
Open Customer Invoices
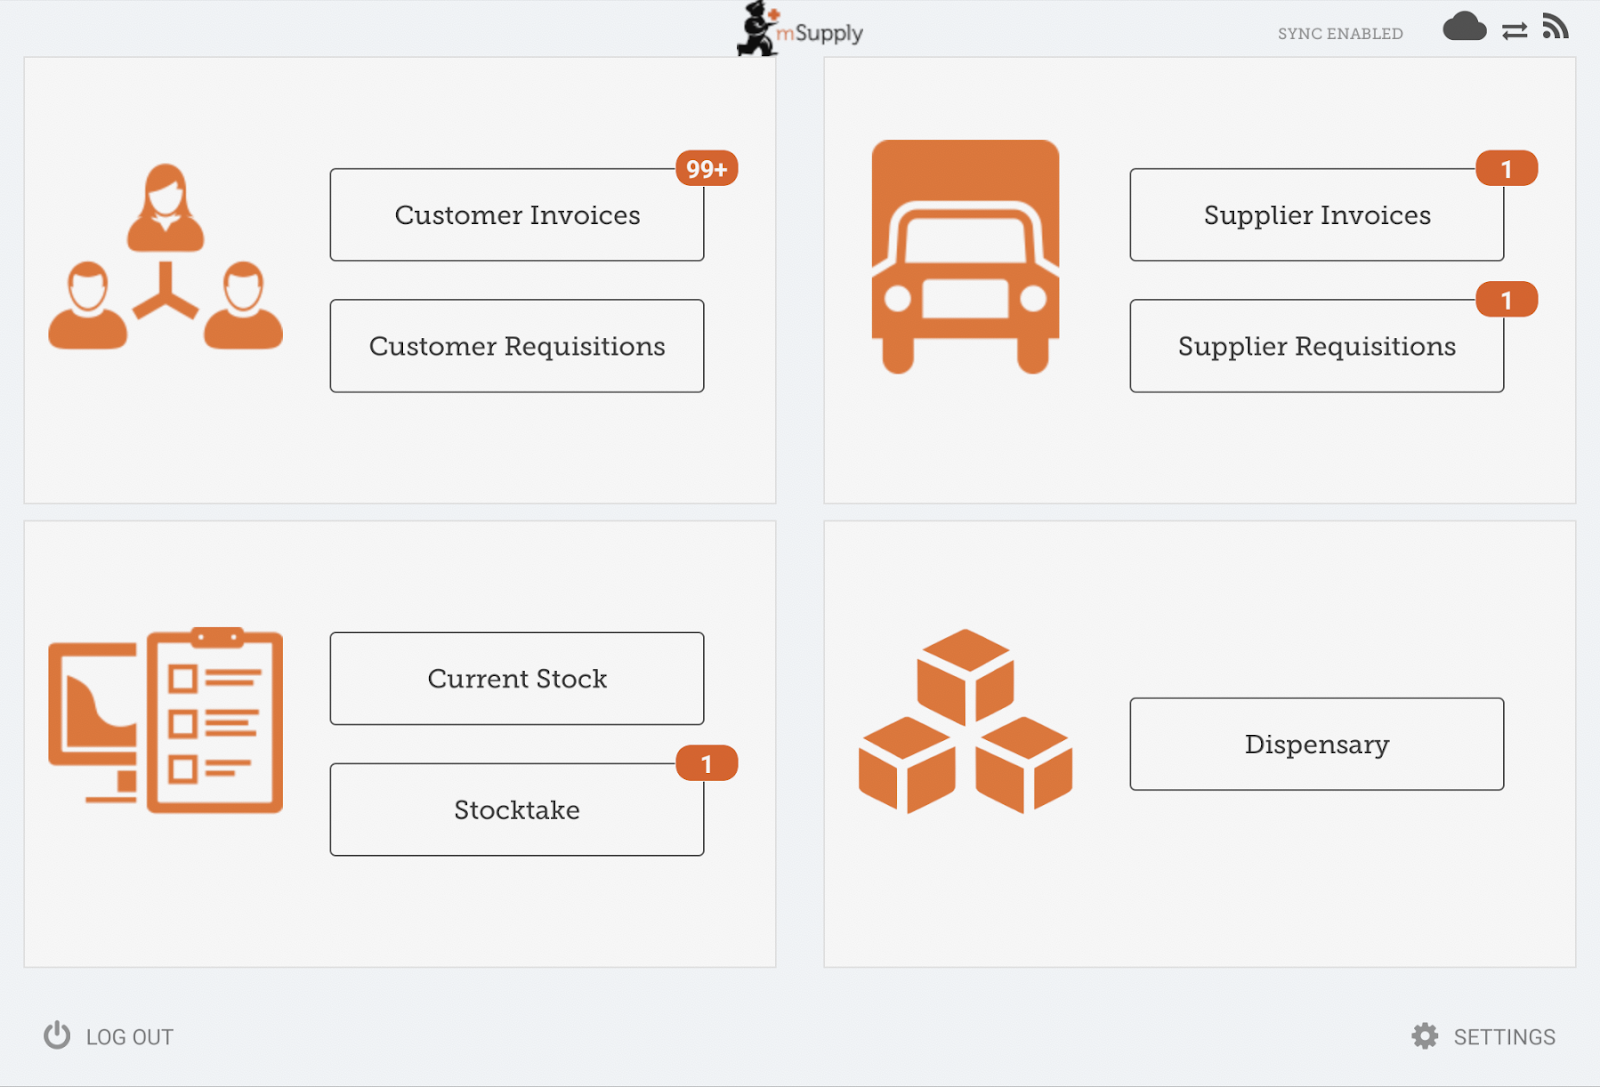click(x=517, y=215)
